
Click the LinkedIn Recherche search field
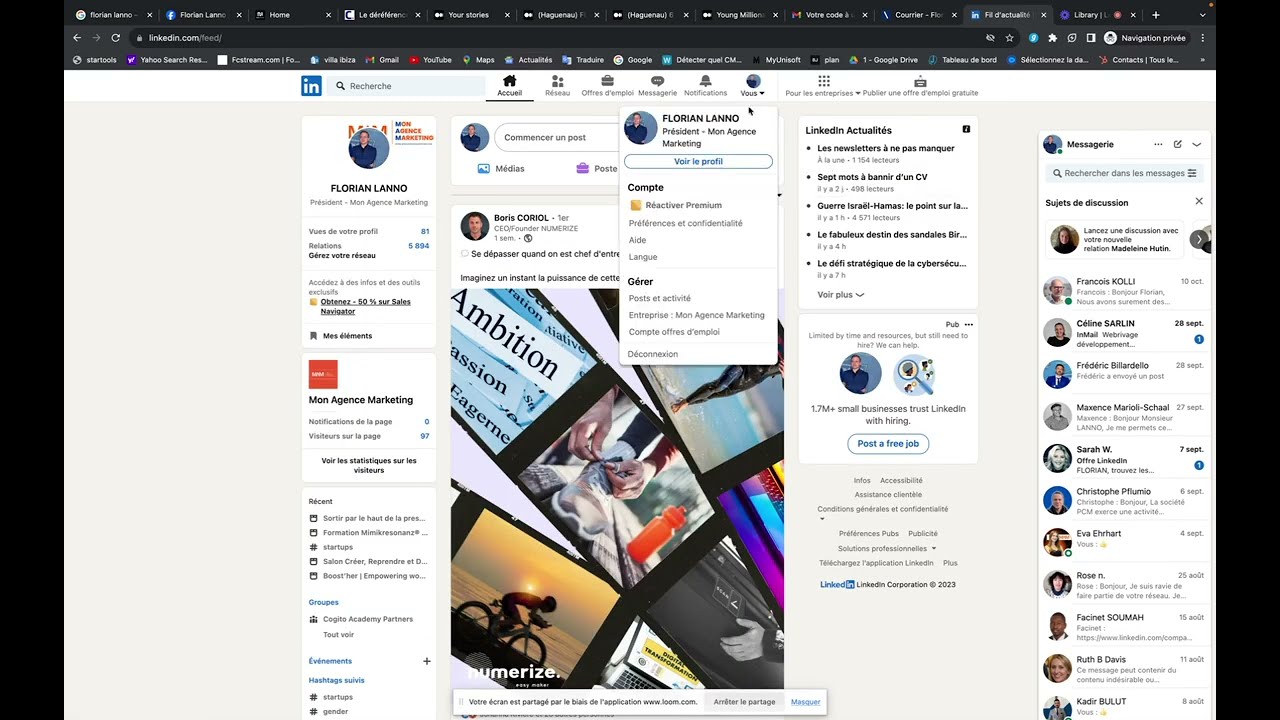coord(405,86)
